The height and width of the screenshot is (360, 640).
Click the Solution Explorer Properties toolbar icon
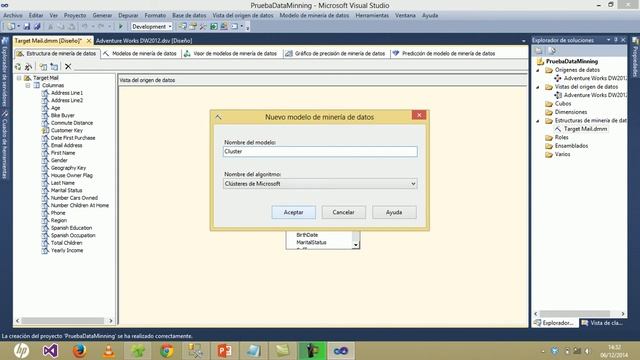(x=552, y=51)
